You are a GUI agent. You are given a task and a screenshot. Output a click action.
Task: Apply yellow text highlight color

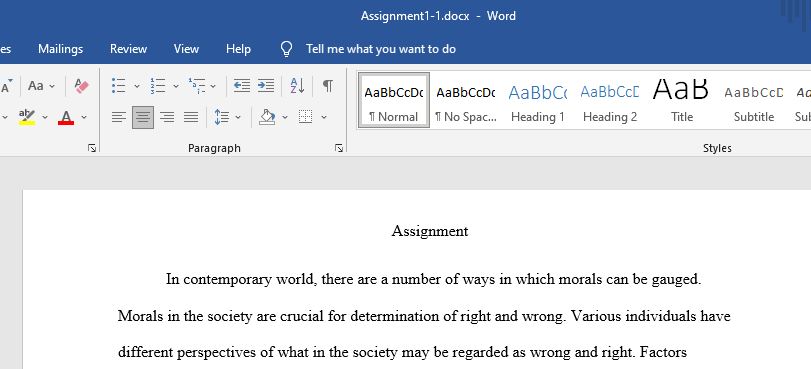(27, 117)
